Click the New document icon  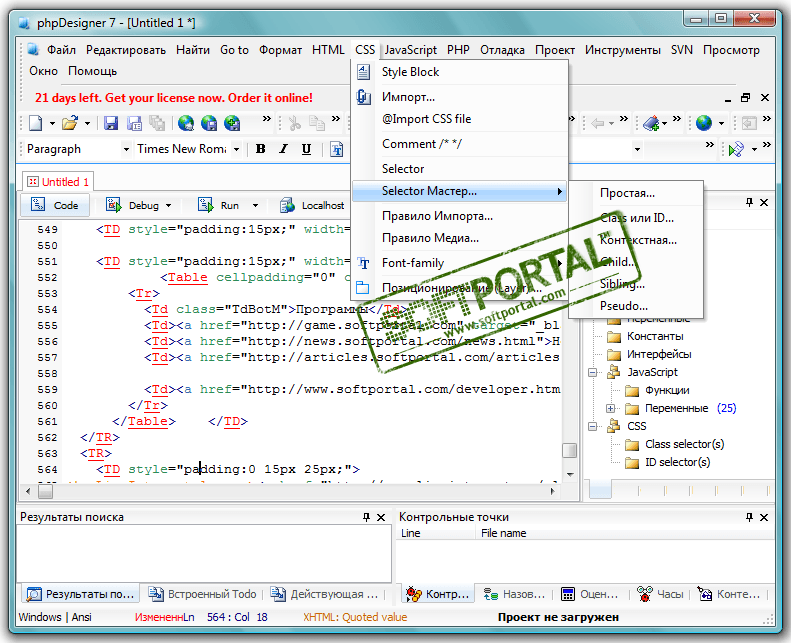click(x=36, y=123)
